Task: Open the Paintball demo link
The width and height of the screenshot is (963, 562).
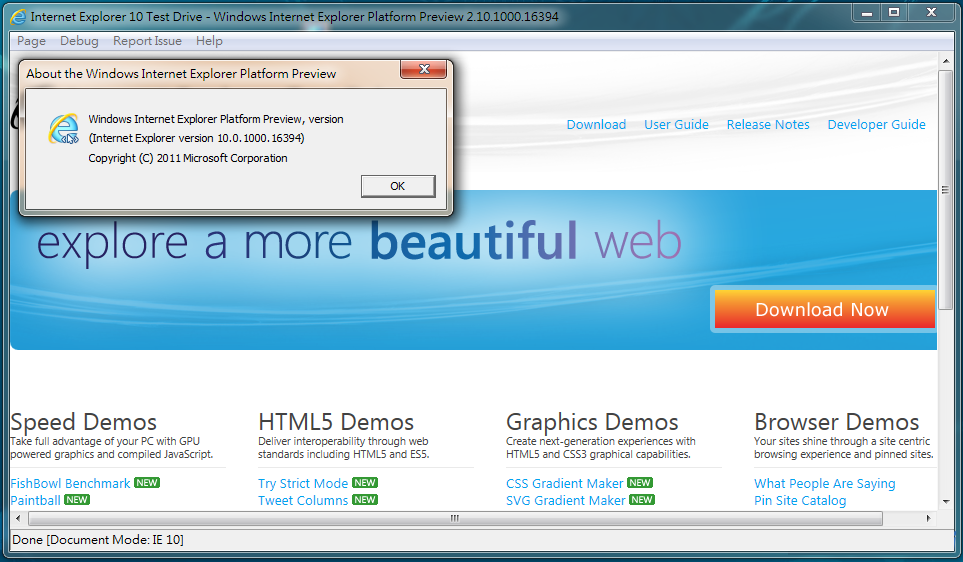Action: click(36, 500)
